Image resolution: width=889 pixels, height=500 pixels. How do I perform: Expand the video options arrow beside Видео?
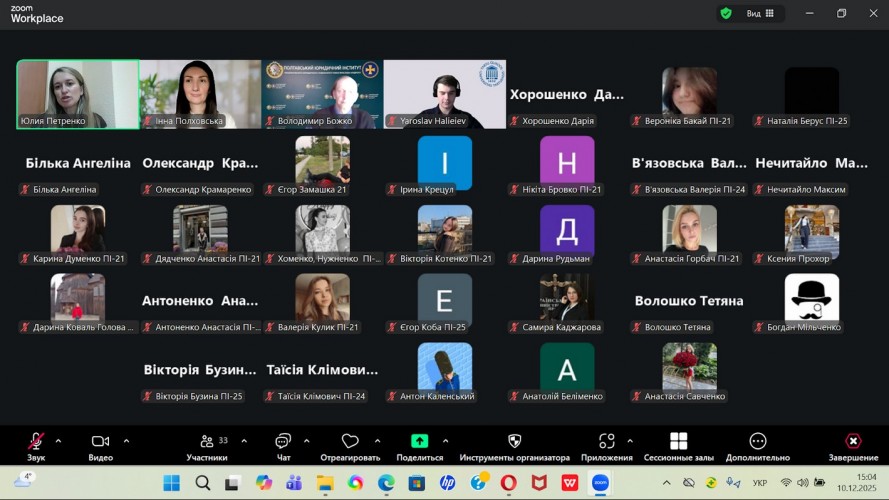(126, 440)
